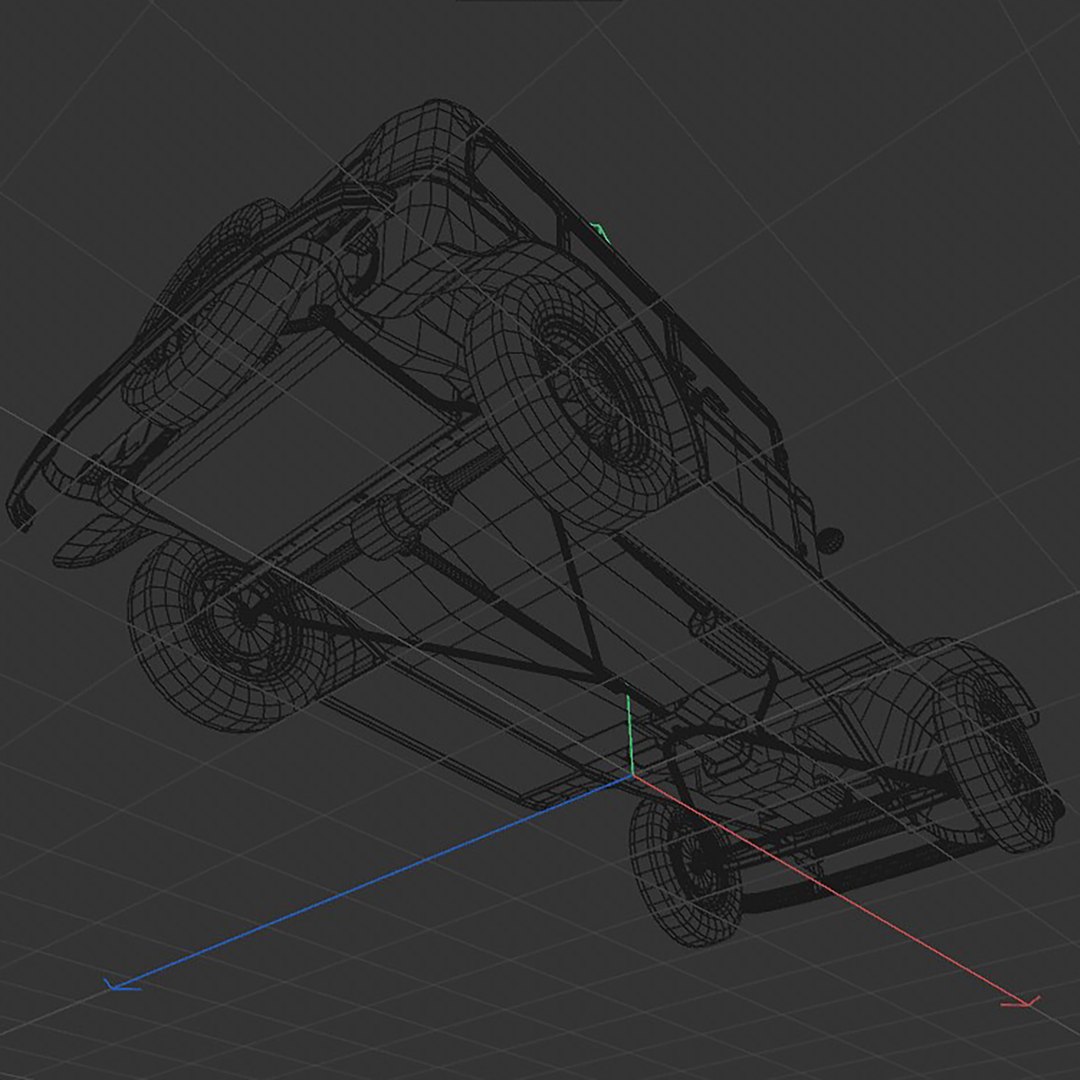This screenshot has height=1080, width=1080.
Task: Click the green Y-axis arrow tip
Action: 601,231
